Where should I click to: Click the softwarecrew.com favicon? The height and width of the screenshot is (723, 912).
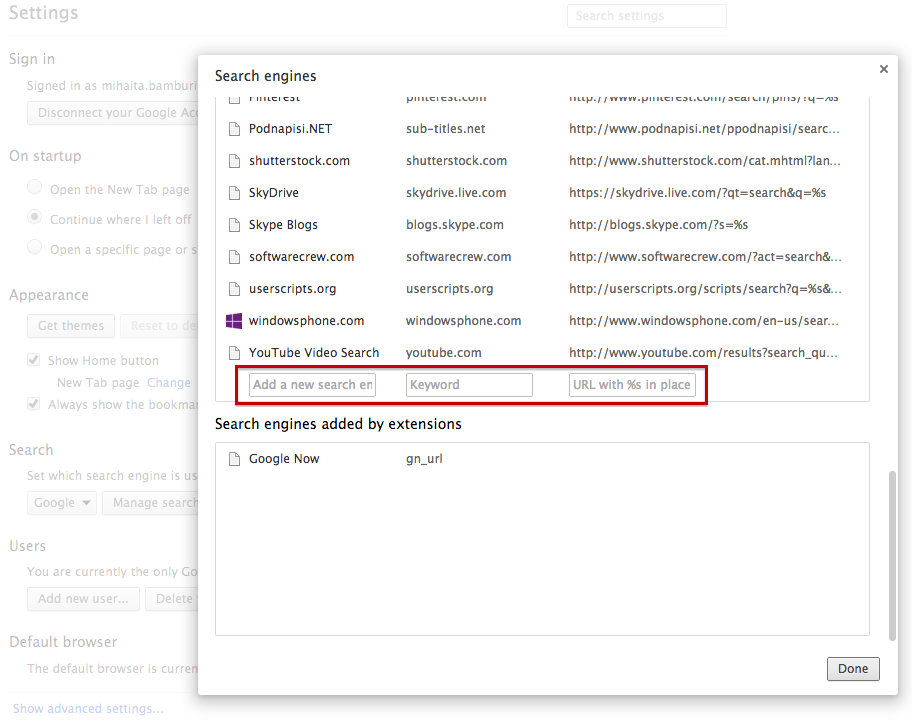click(234, 256)
